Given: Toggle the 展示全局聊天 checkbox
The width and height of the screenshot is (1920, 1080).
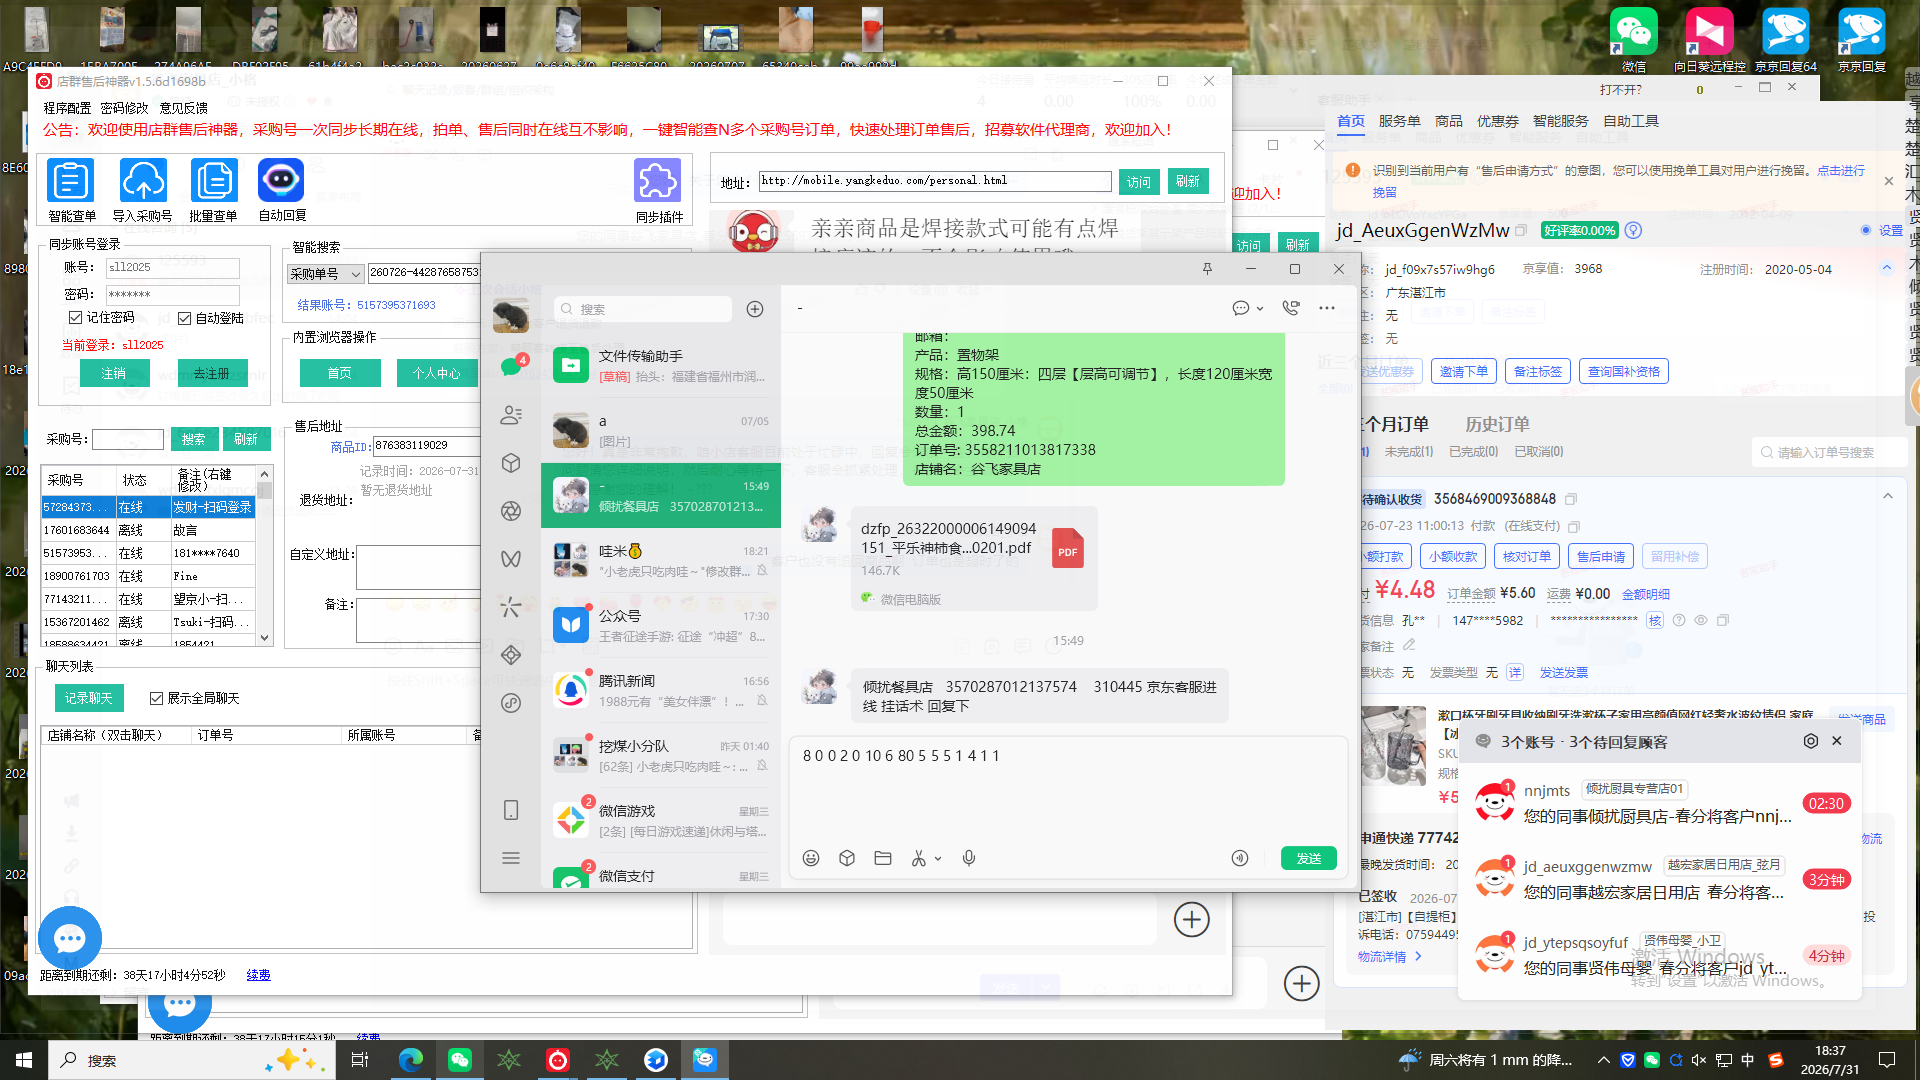Looking at the screenshot, I should [156, 698].
